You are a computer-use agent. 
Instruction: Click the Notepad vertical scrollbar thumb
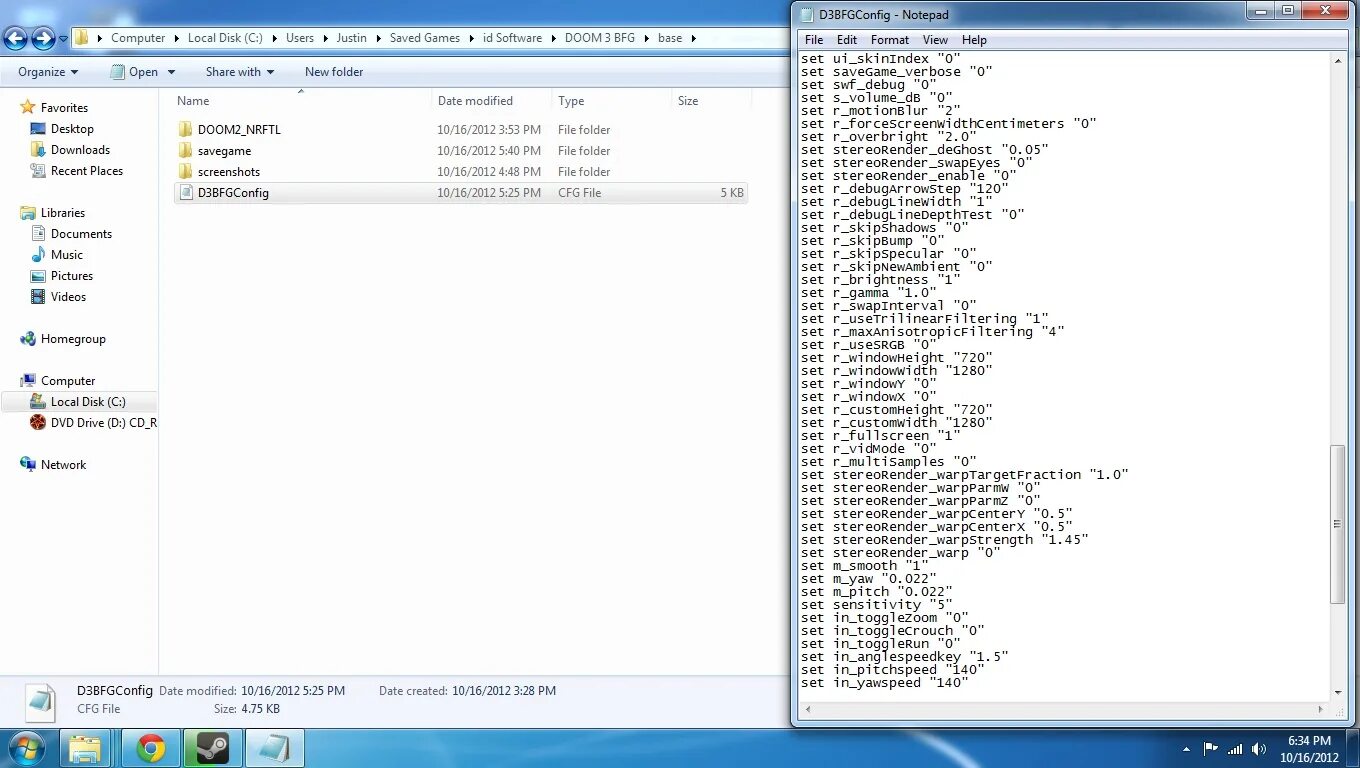1338,524
